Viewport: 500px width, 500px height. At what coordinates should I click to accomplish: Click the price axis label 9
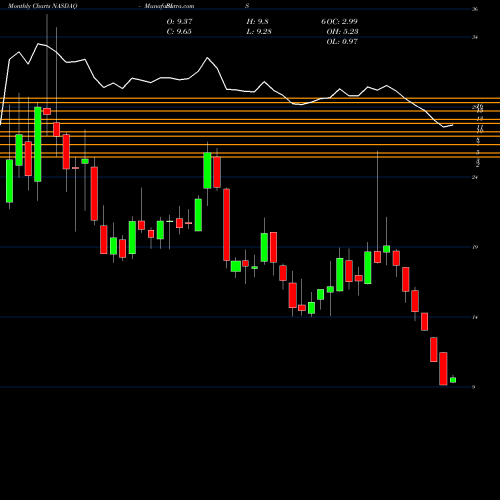473,387
